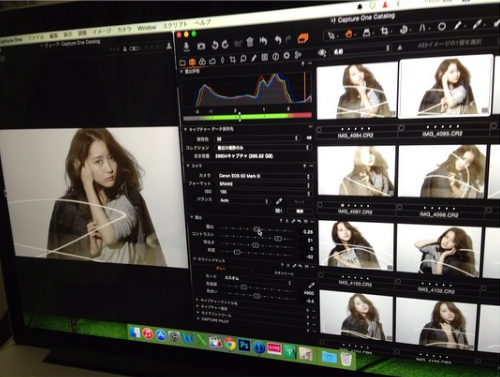Open the Capture tool tab camera icon
Image resolution: width=500 pixels, height=377 pixels.
(192, 62)
